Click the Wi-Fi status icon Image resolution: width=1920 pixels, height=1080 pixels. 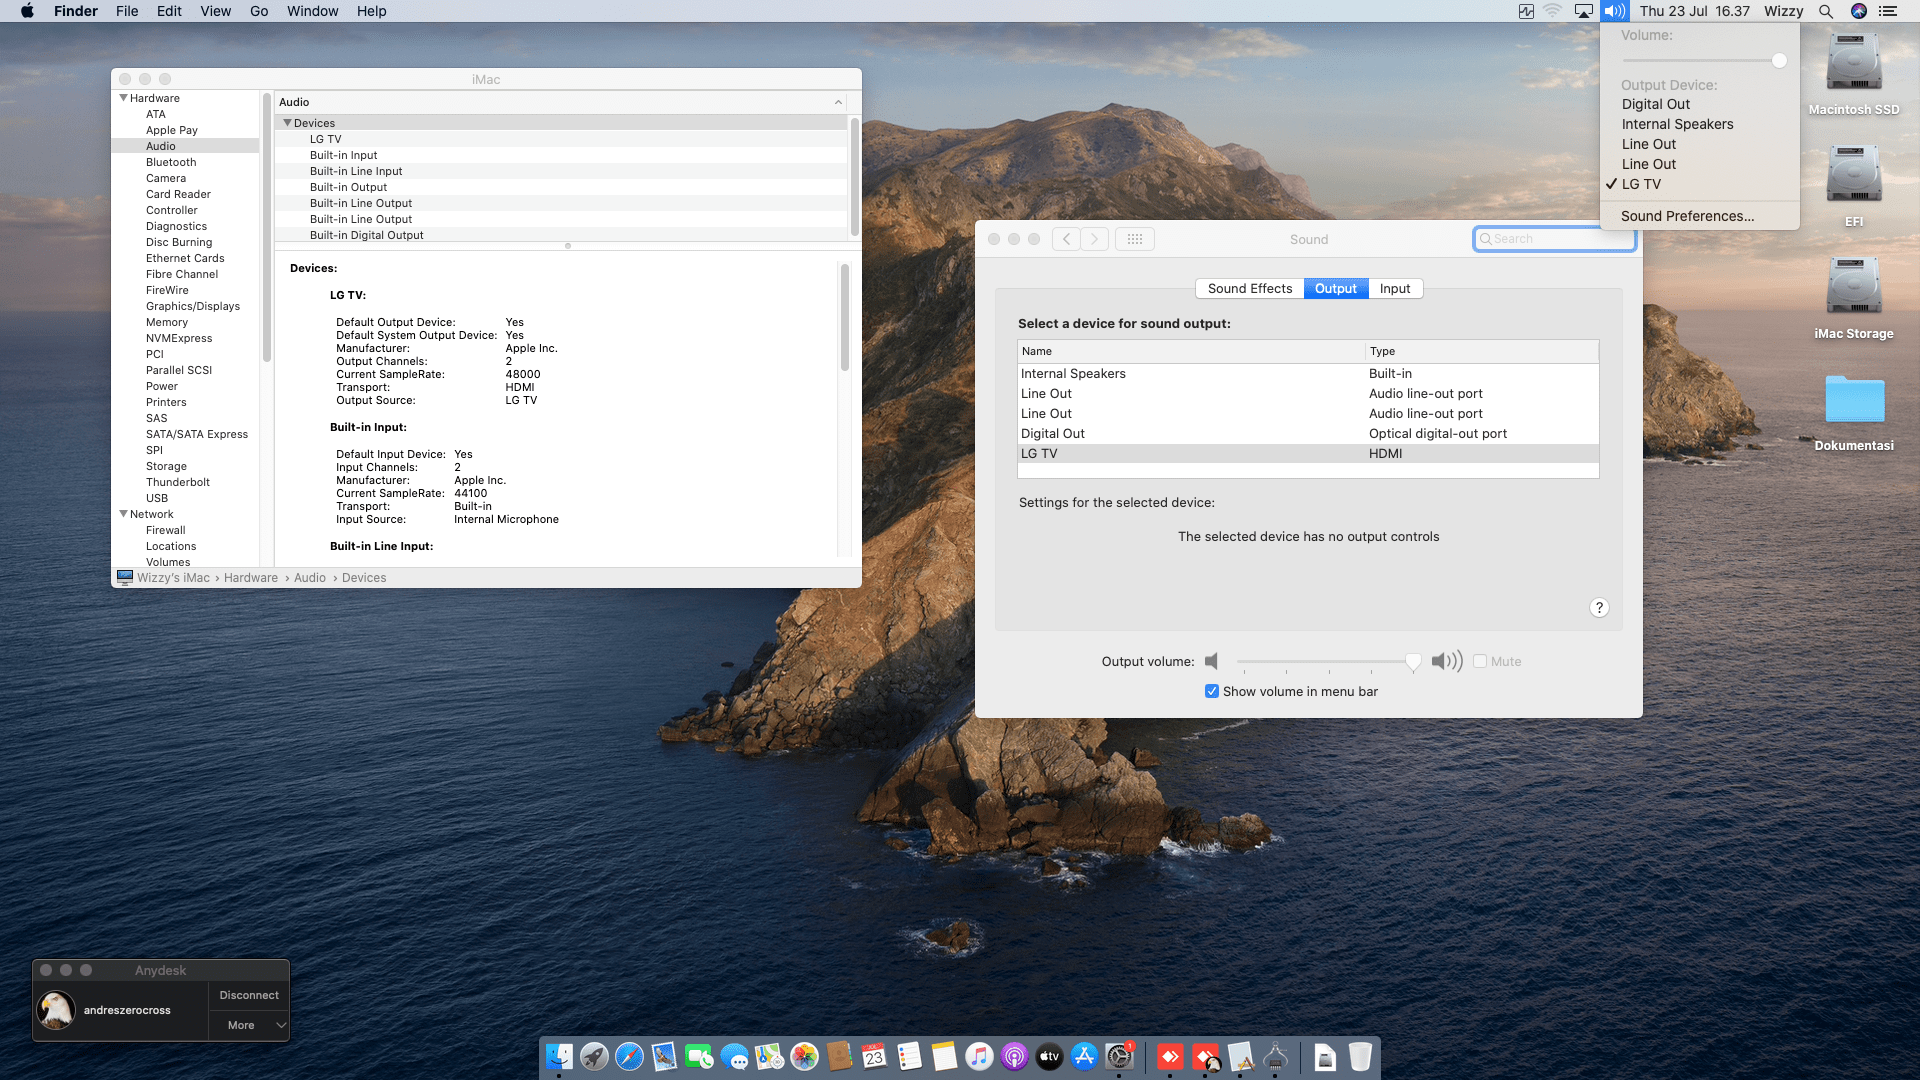coord(1553,11)
